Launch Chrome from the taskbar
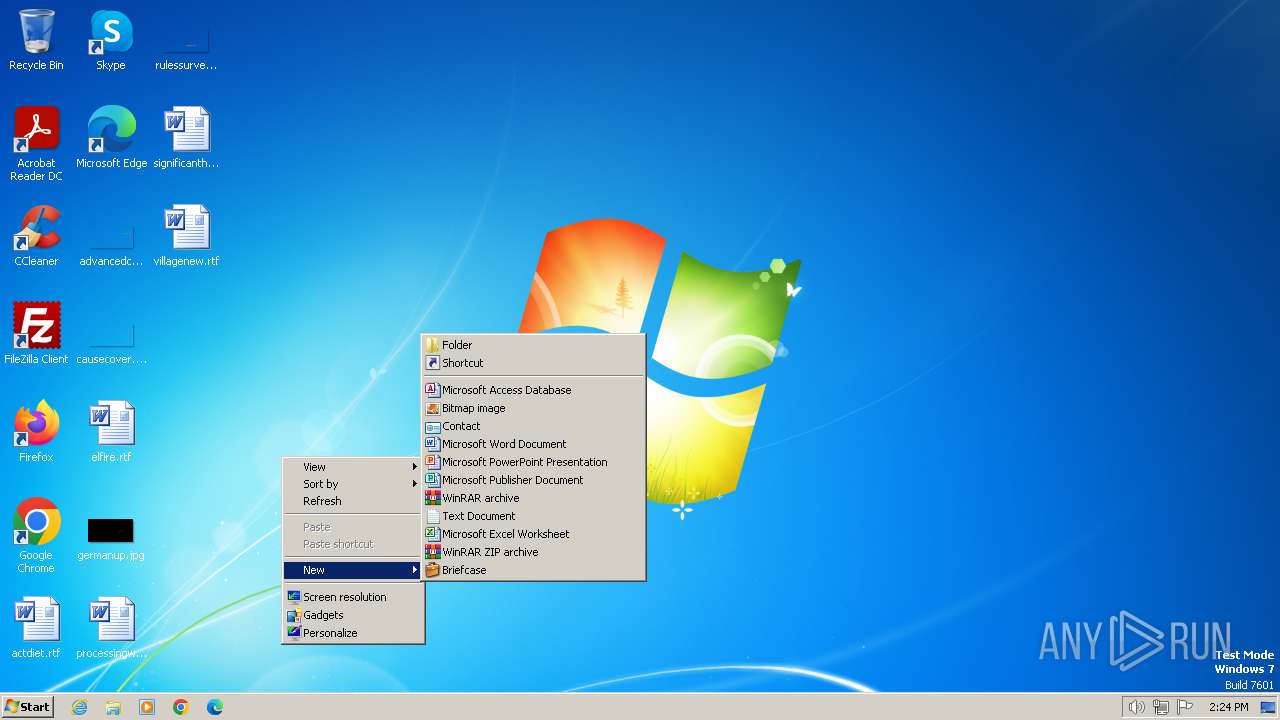Screen dimensions: 1280x720 [x=181, y=707]
